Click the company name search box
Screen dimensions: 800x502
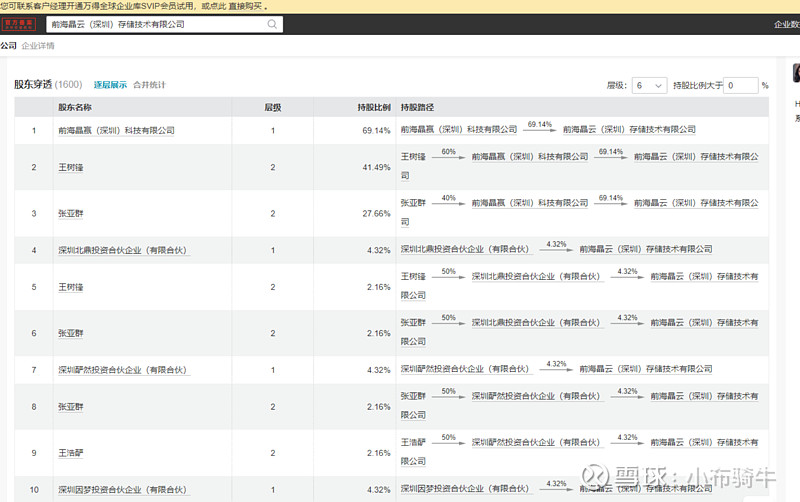click(155, 24)
